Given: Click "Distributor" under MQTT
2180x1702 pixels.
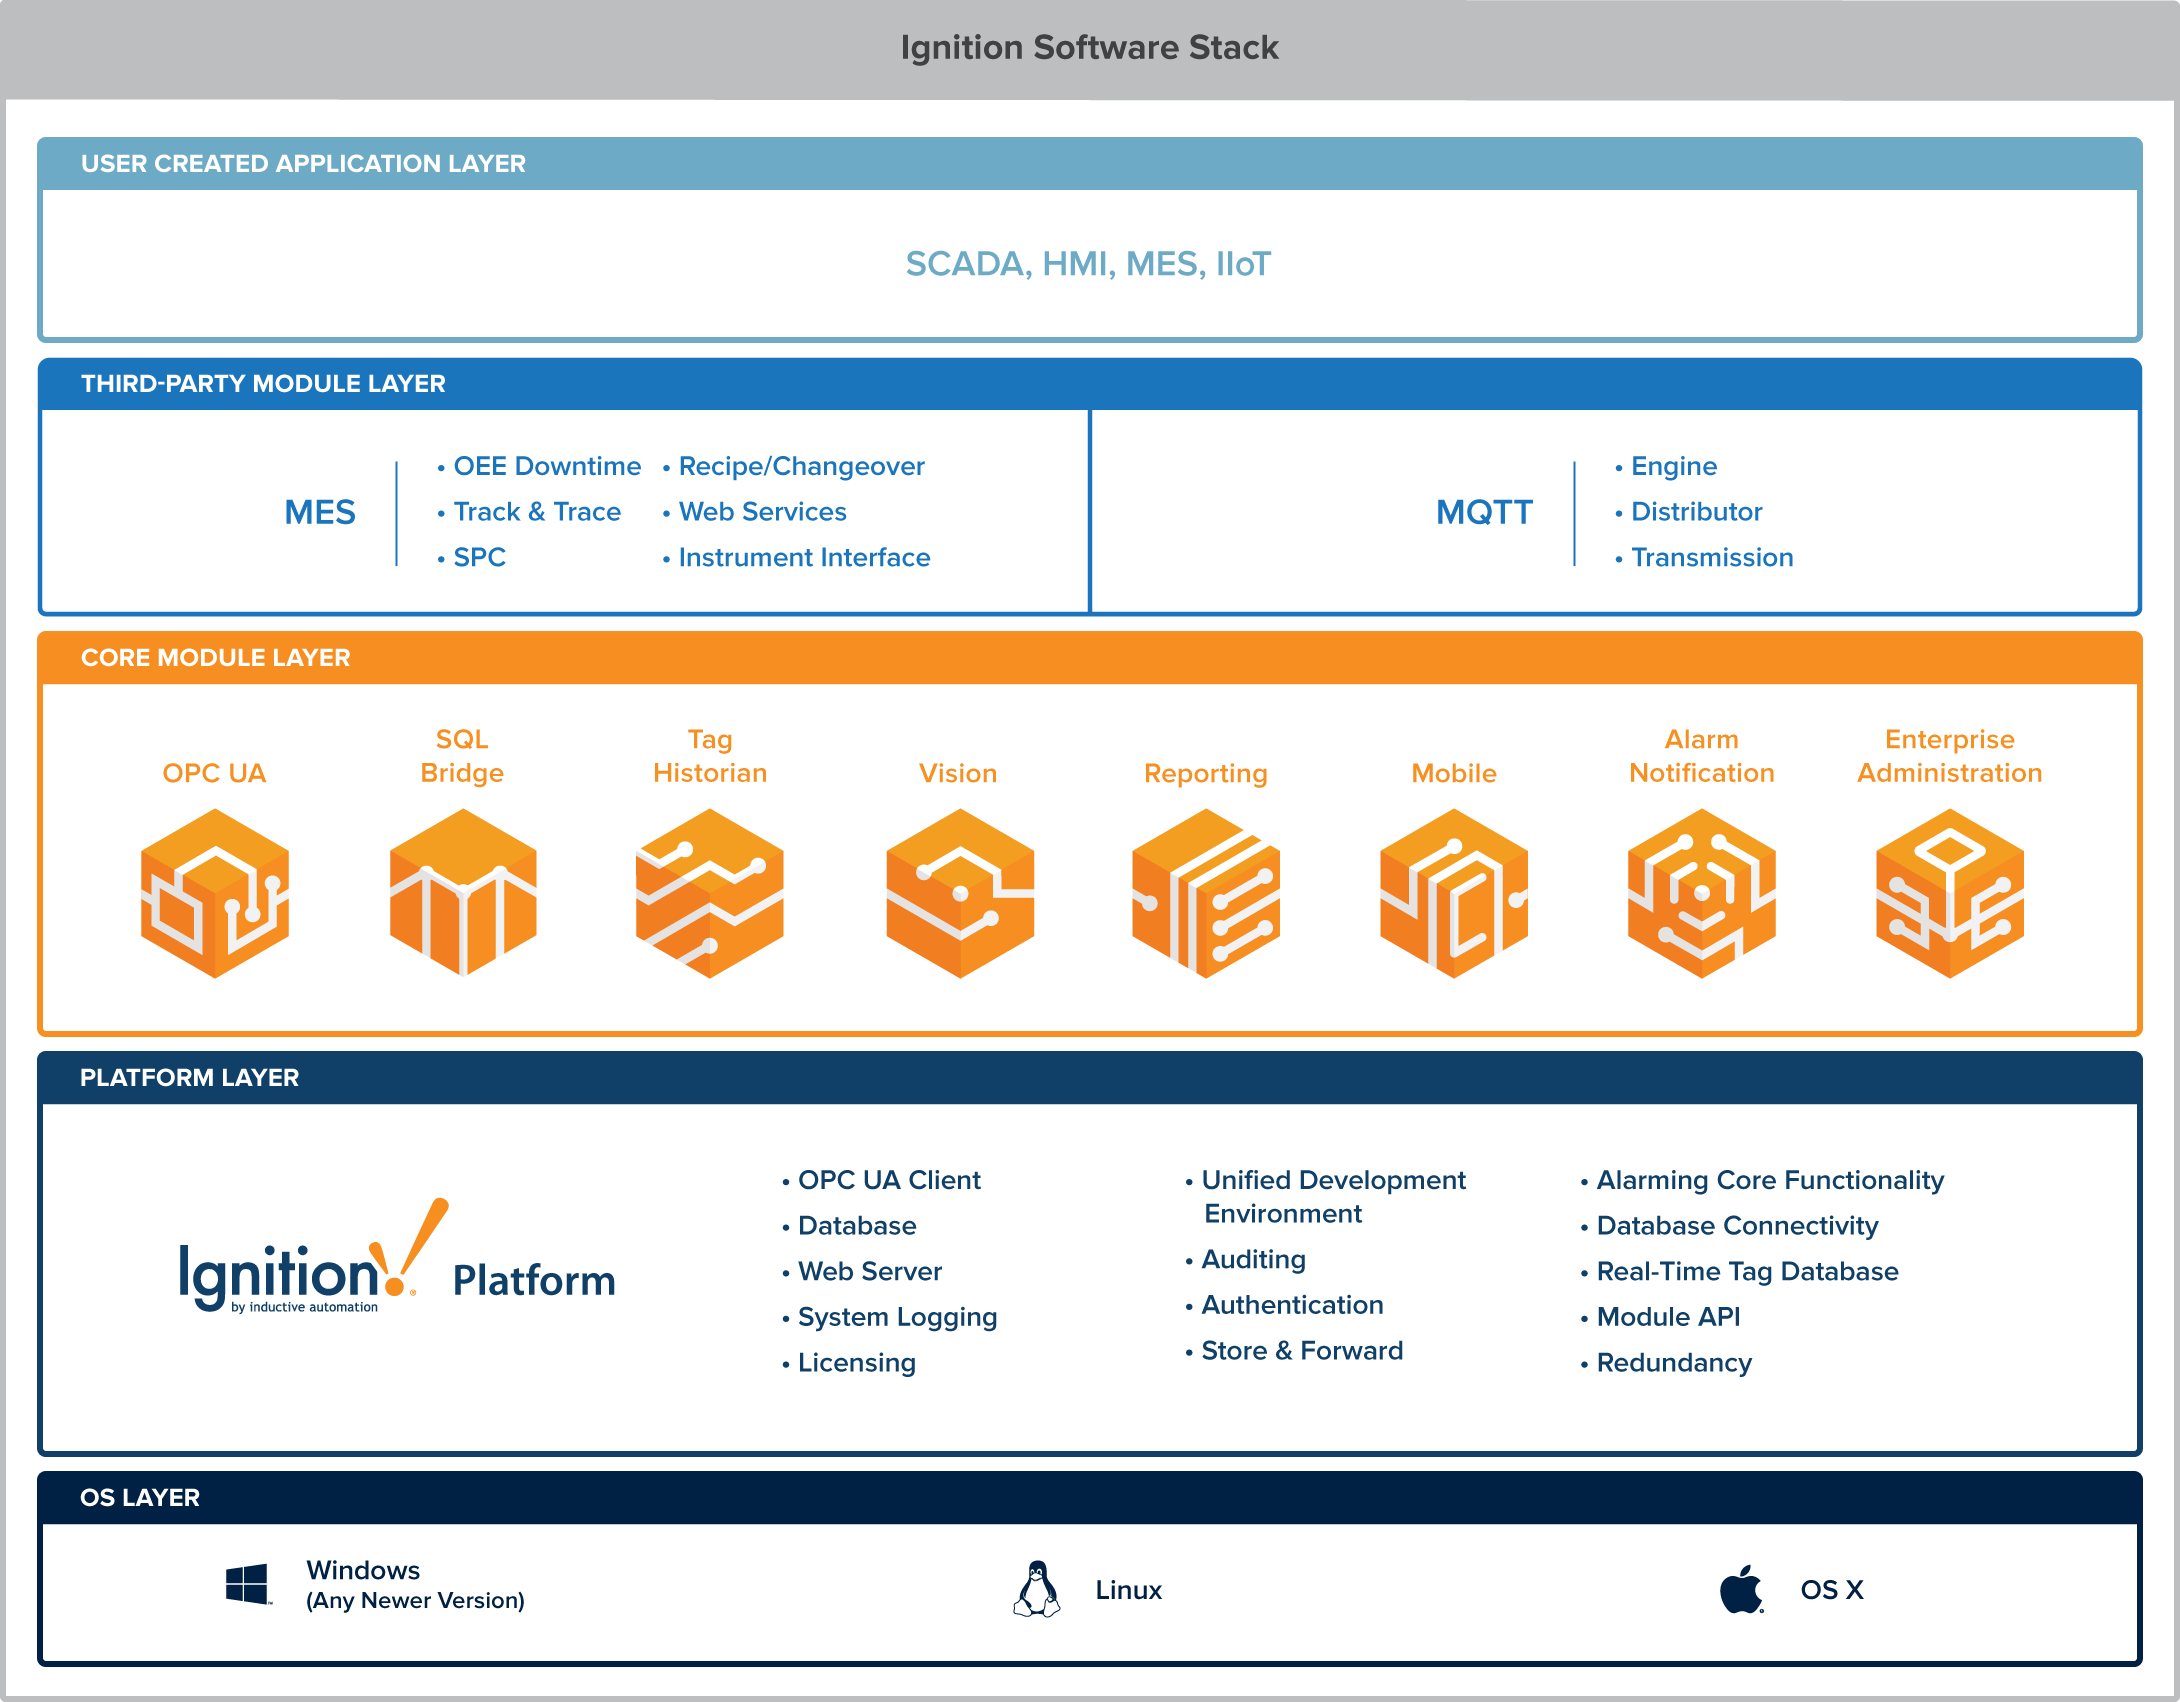Looking at the screenshot, I should click(1697, 512).
